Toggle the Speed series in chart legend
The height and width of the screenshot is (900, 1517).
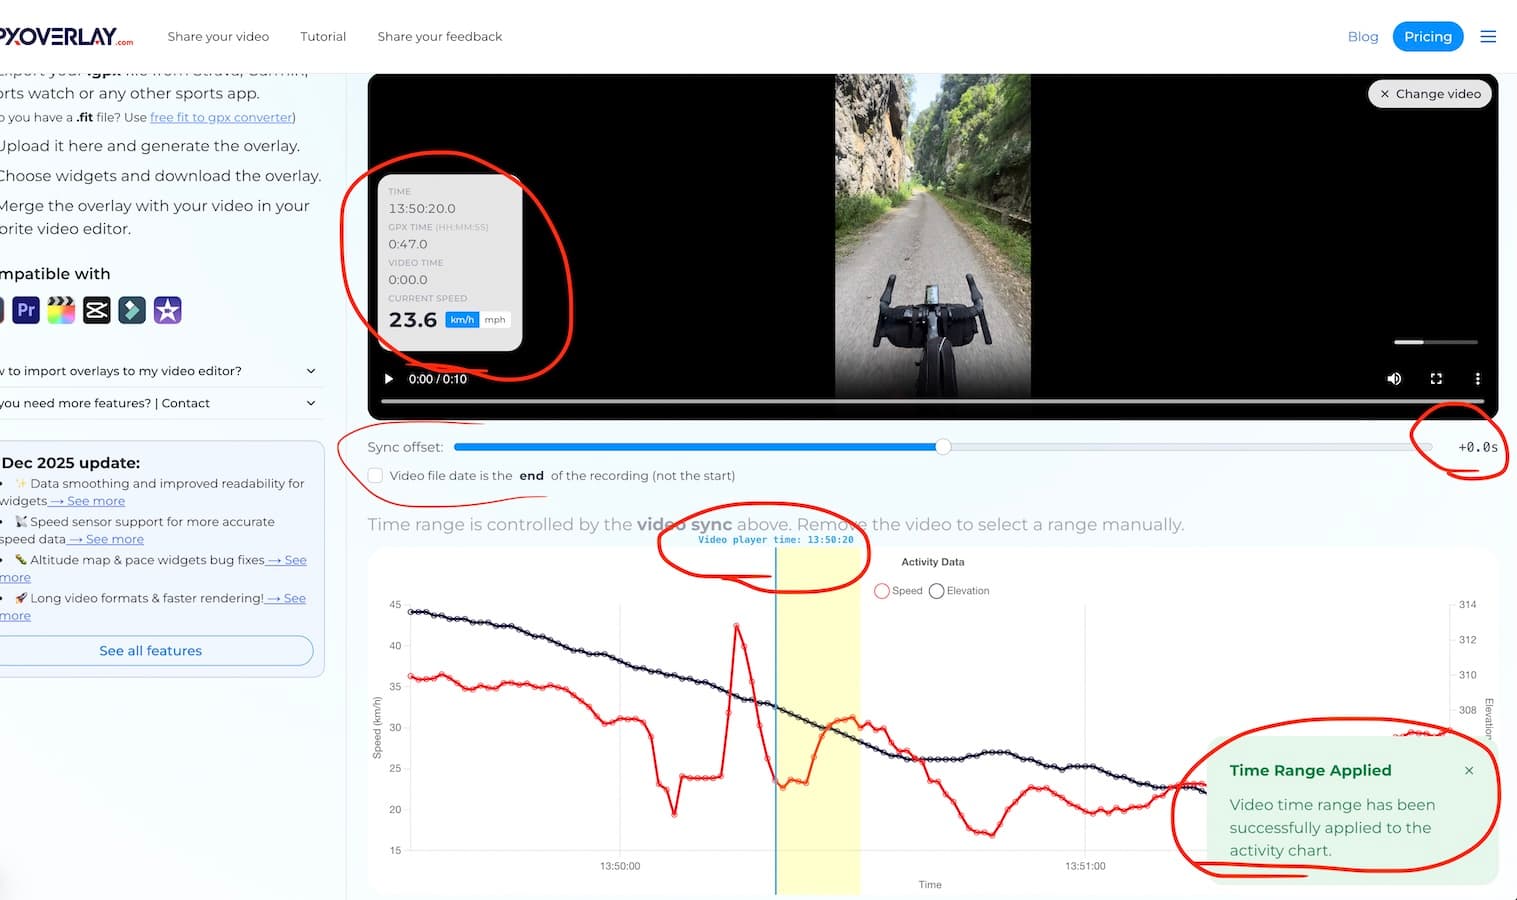click(x=898, y=591)
